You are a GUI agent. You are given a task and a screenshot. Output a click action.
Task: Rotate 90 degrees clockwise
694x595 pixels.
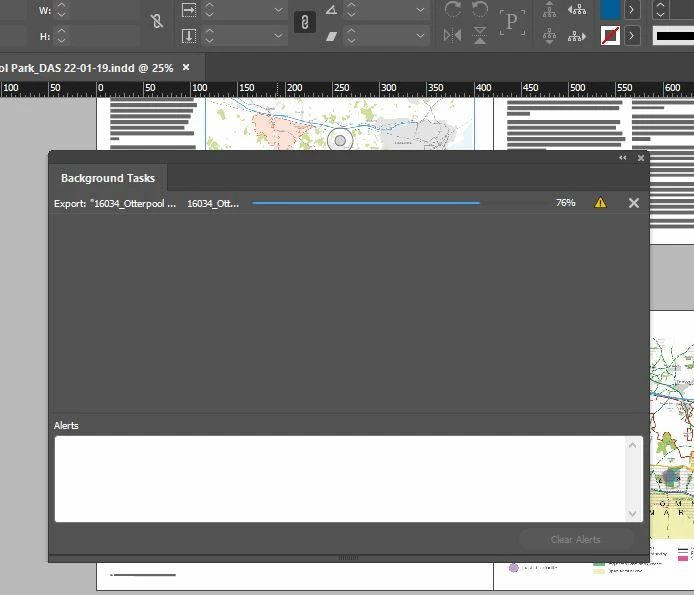[453, 9]
